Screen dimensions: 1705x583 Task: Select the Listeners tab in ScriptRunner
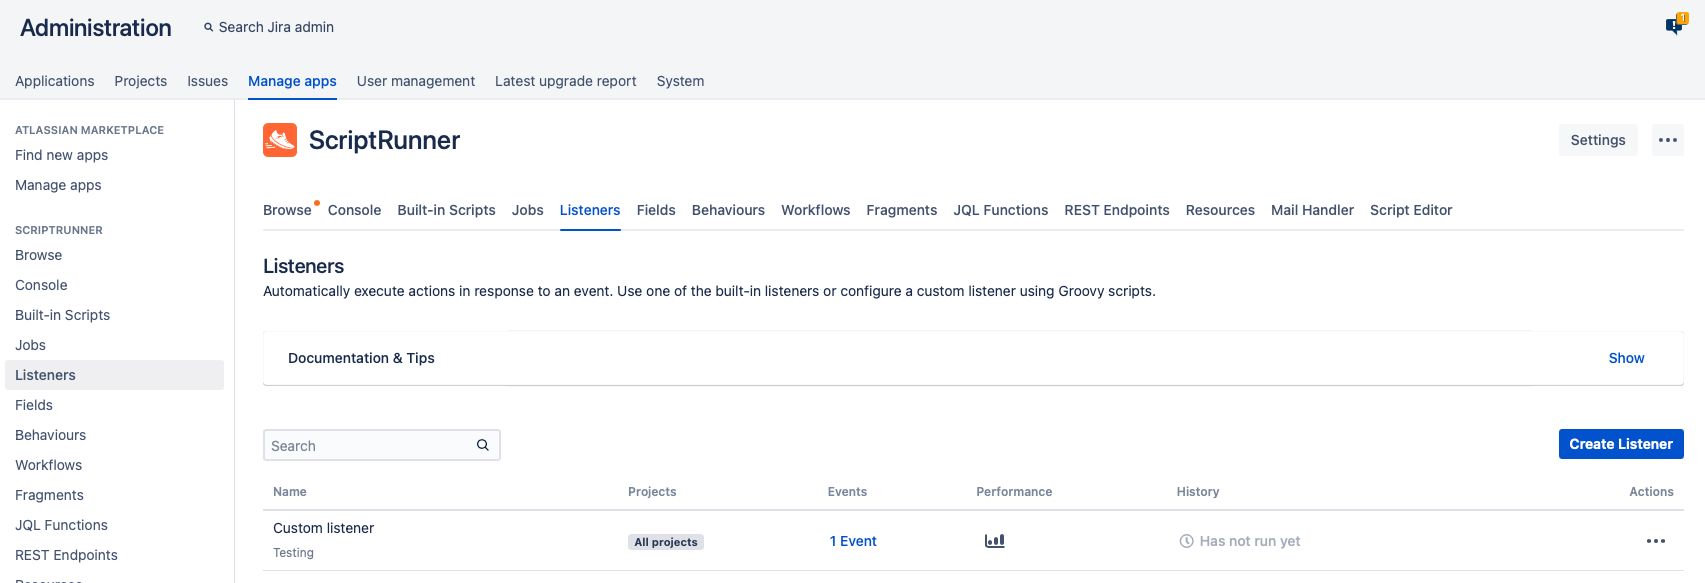click(590, 210)
